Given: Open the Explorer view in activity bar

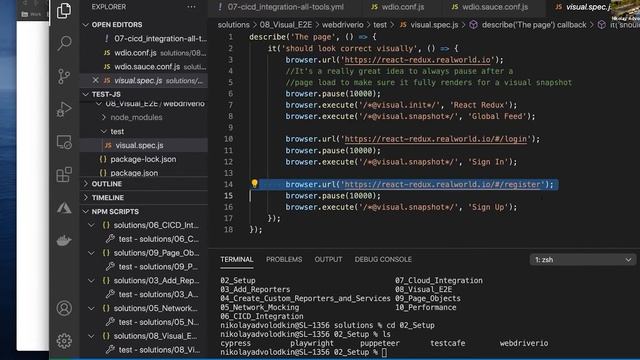Looking at the screenshot, I should click(64, 10).
